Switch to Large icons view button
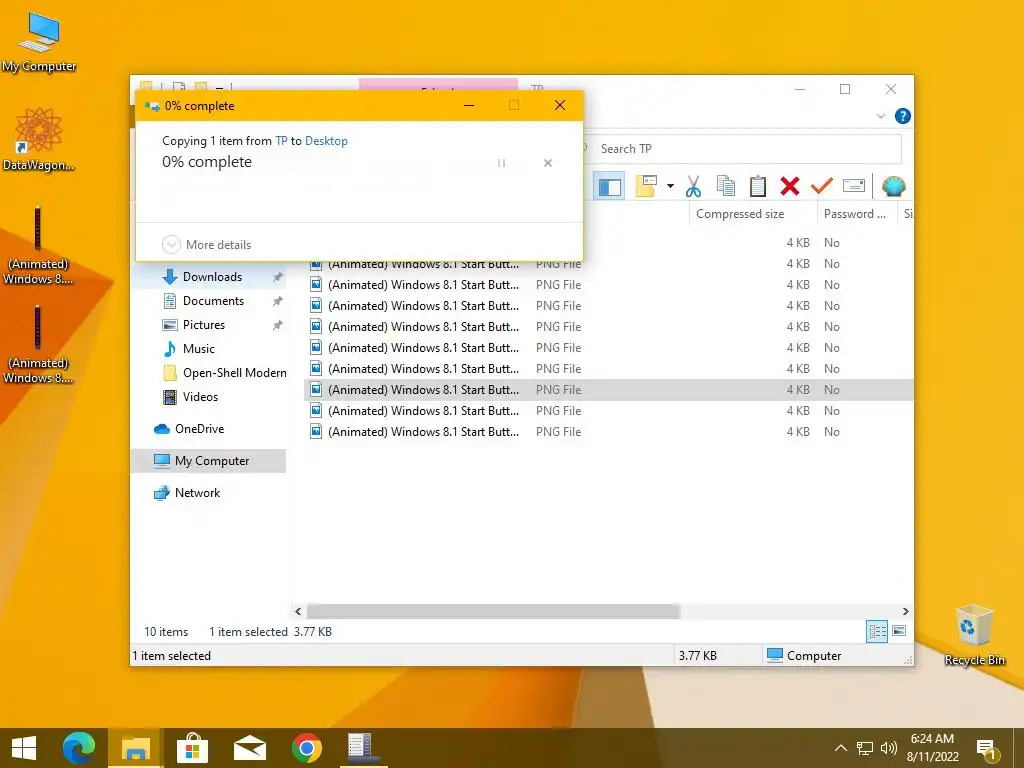1024x768 pixels. tap(899, 631)
